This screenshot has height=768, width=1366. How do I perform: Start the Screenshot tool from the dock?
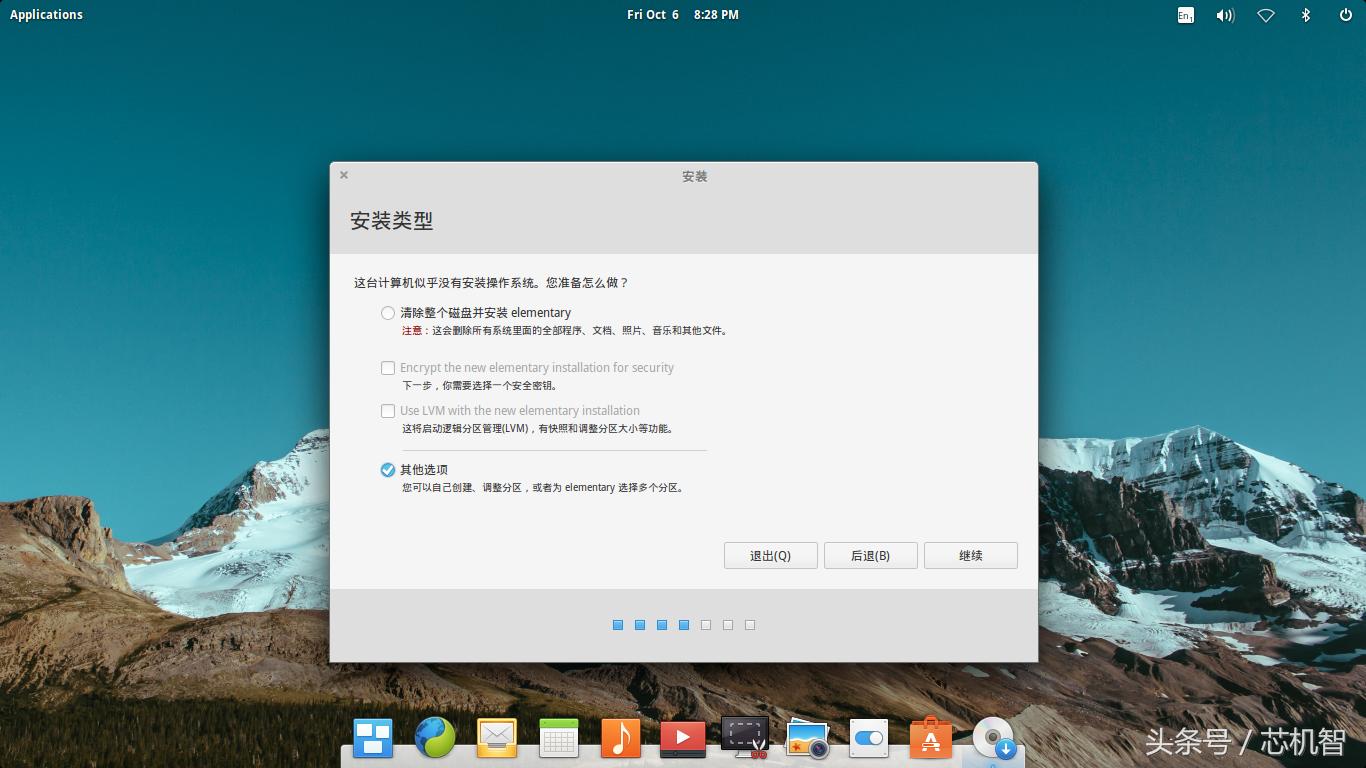744,738
